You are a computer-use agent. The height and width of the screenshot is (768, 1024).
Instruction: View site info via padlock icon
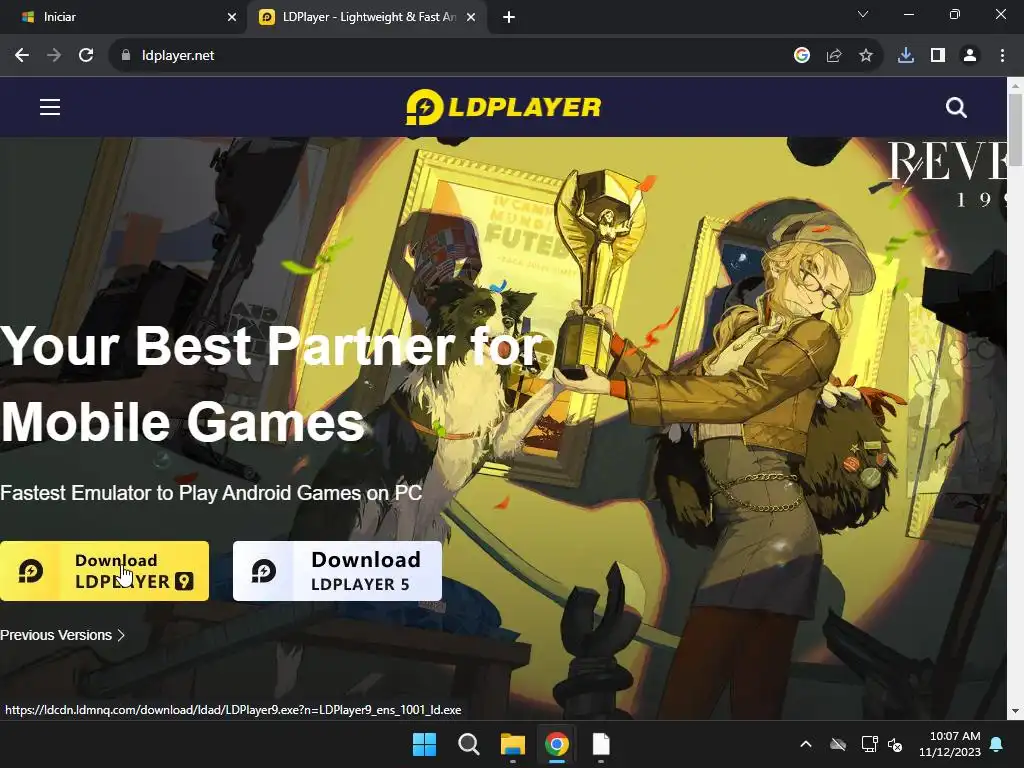click(126, 56)
